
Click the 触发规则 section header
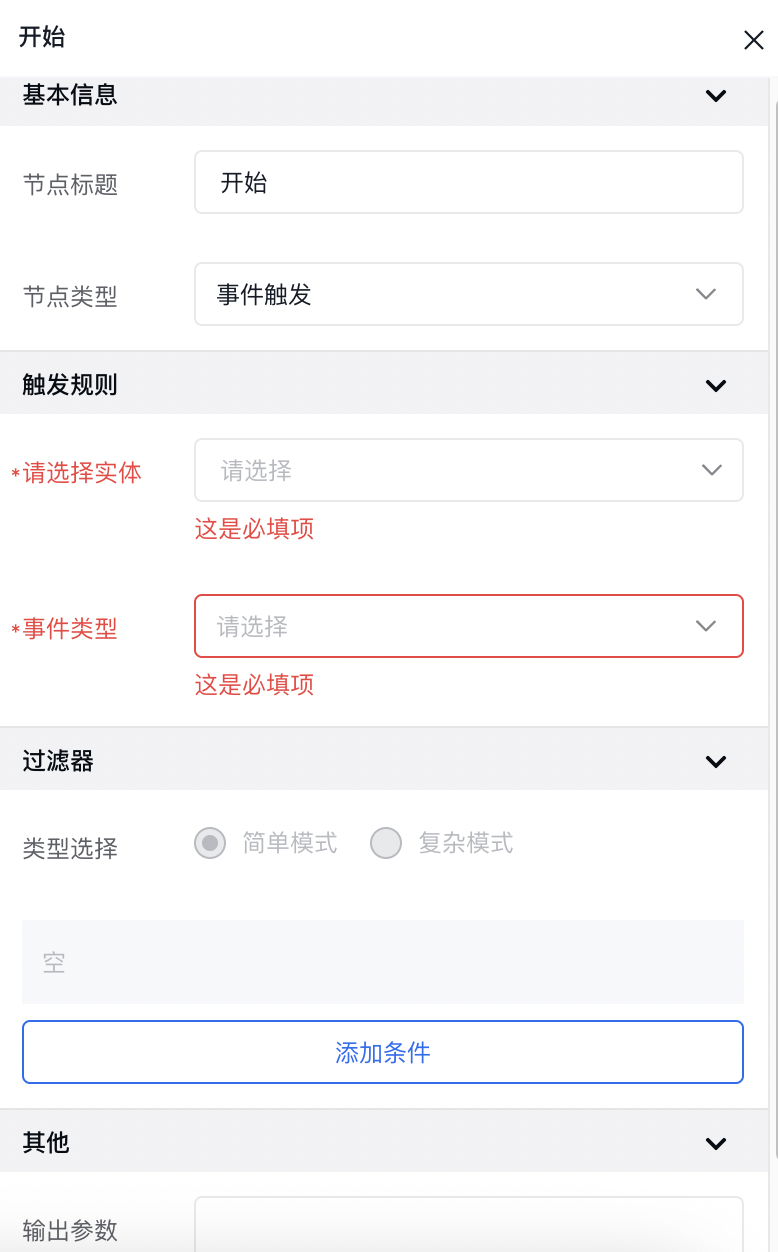[x=70, y=385]
